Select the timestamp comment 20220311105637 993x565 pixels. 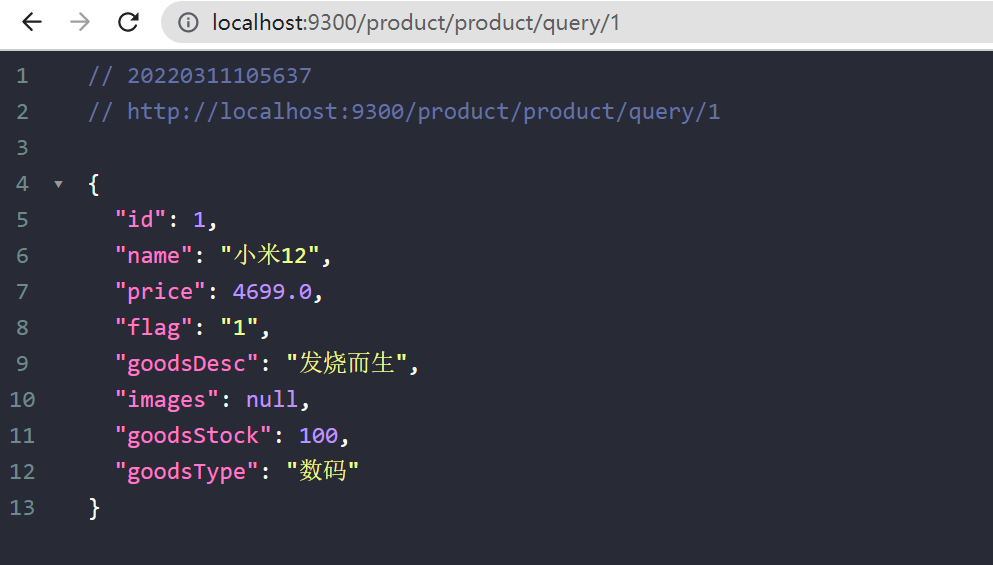[219, 76]
